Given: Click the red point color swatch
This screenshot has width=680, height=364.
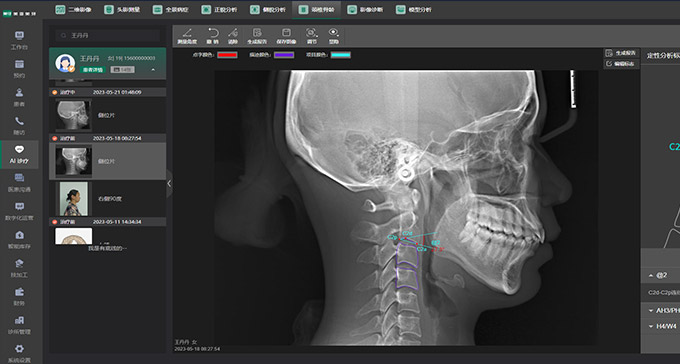Looking at the screenshot, I should coord(227,55).
